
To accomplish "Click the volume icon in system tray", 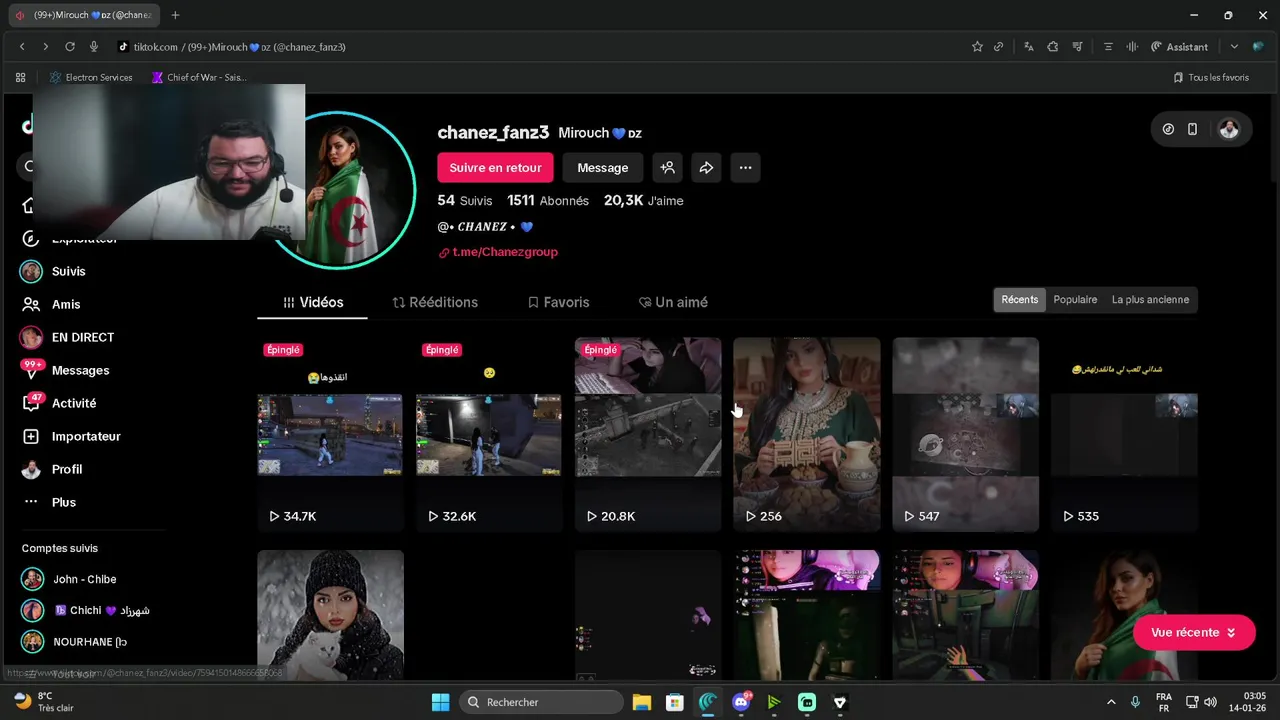I will tap(1211, 702).
